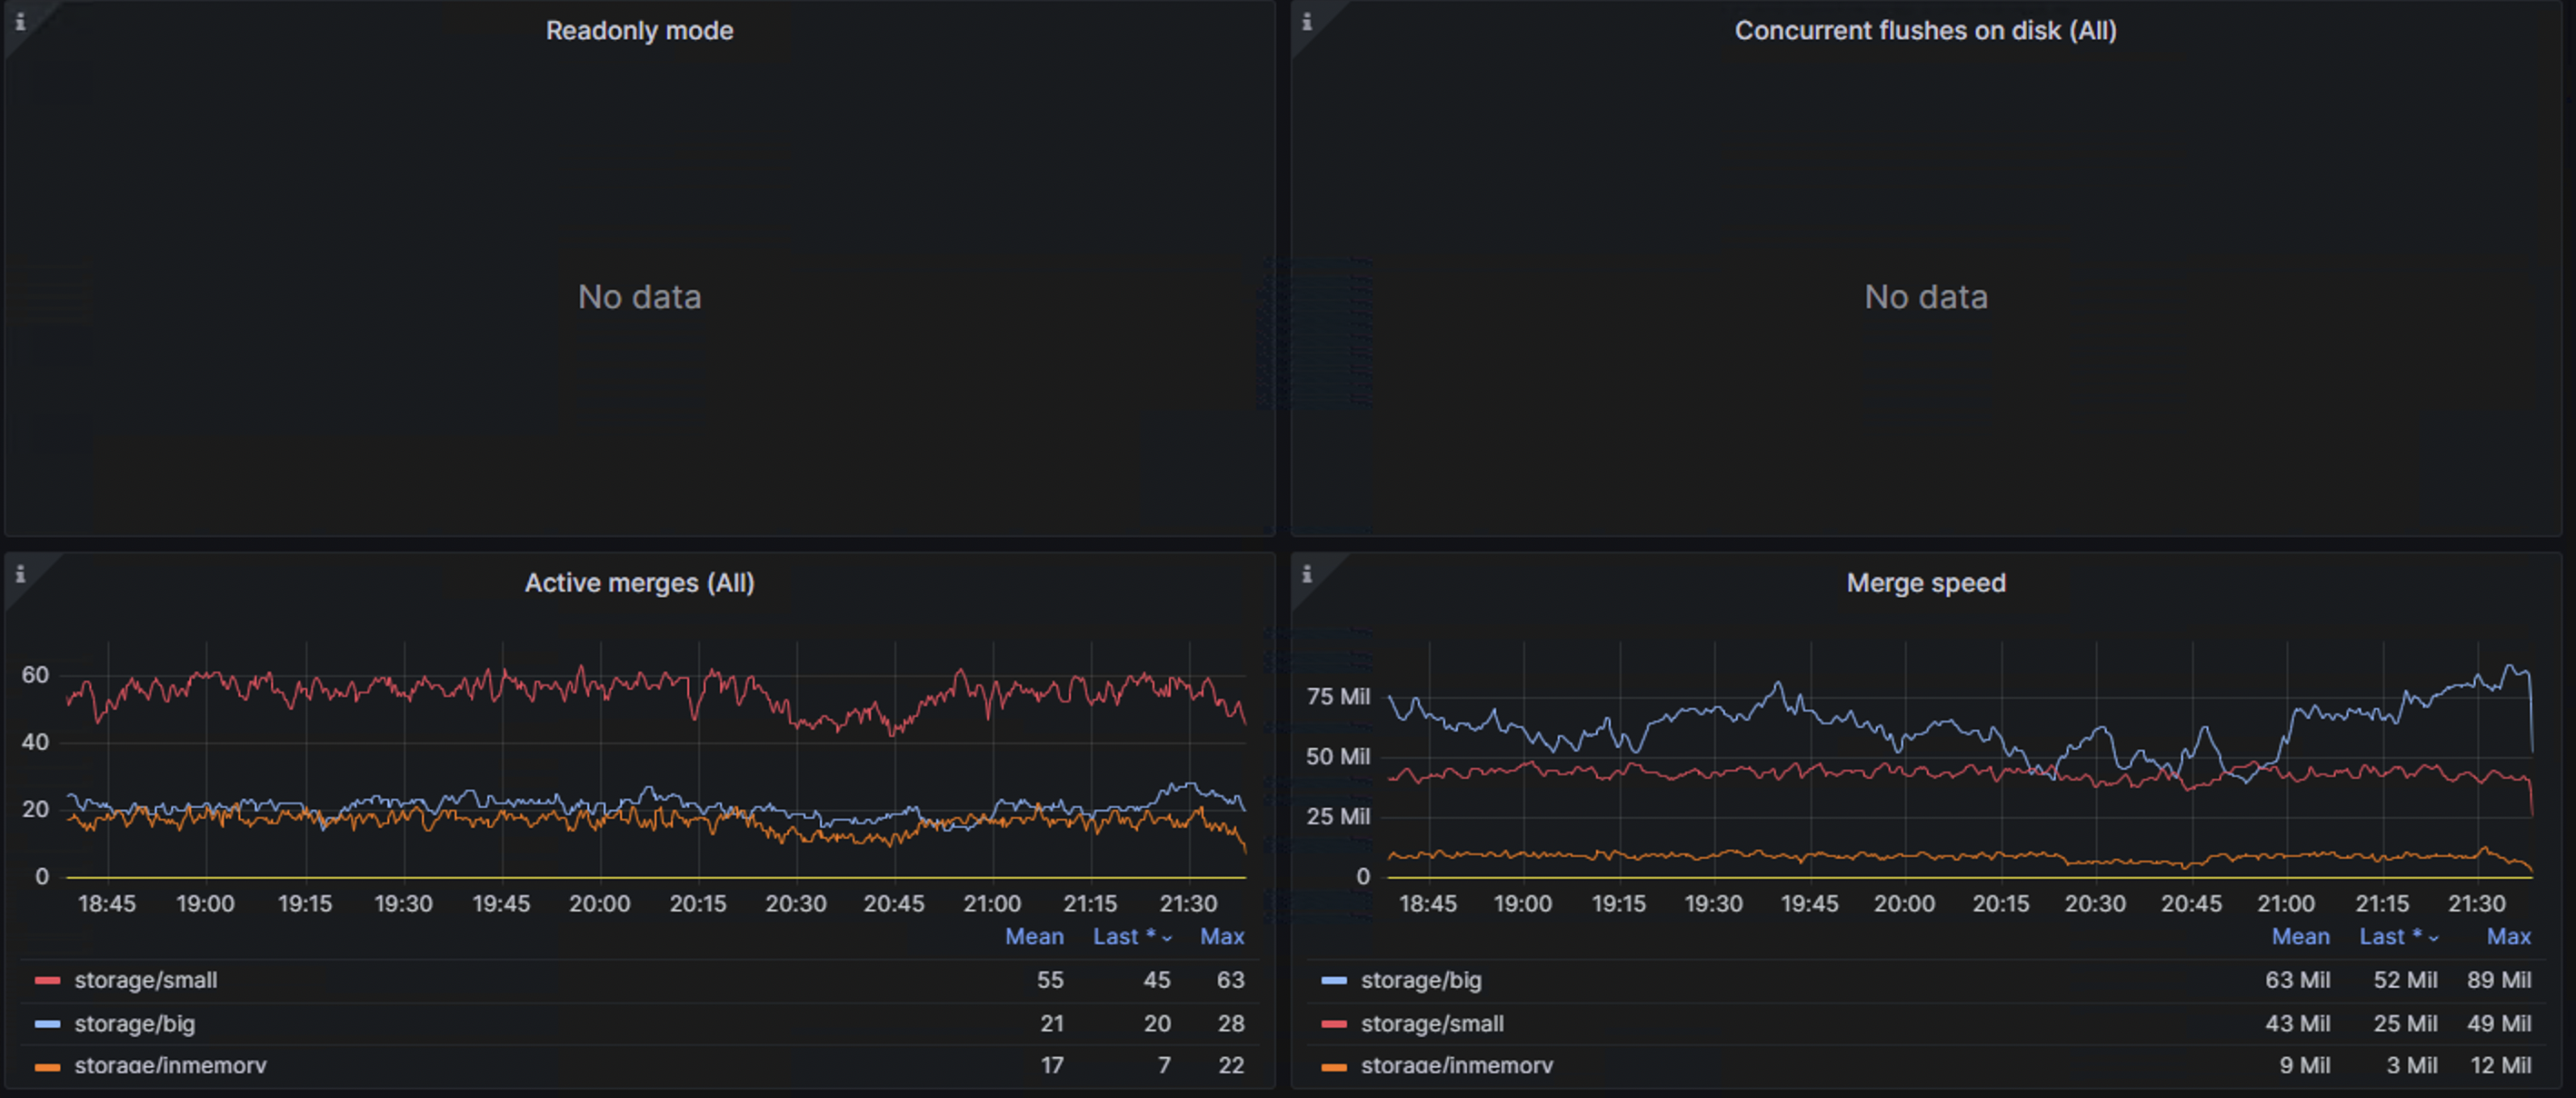
Task: Click the storage/inmemory color swatch in Merge speed
Action: tap(1334, 1065)
